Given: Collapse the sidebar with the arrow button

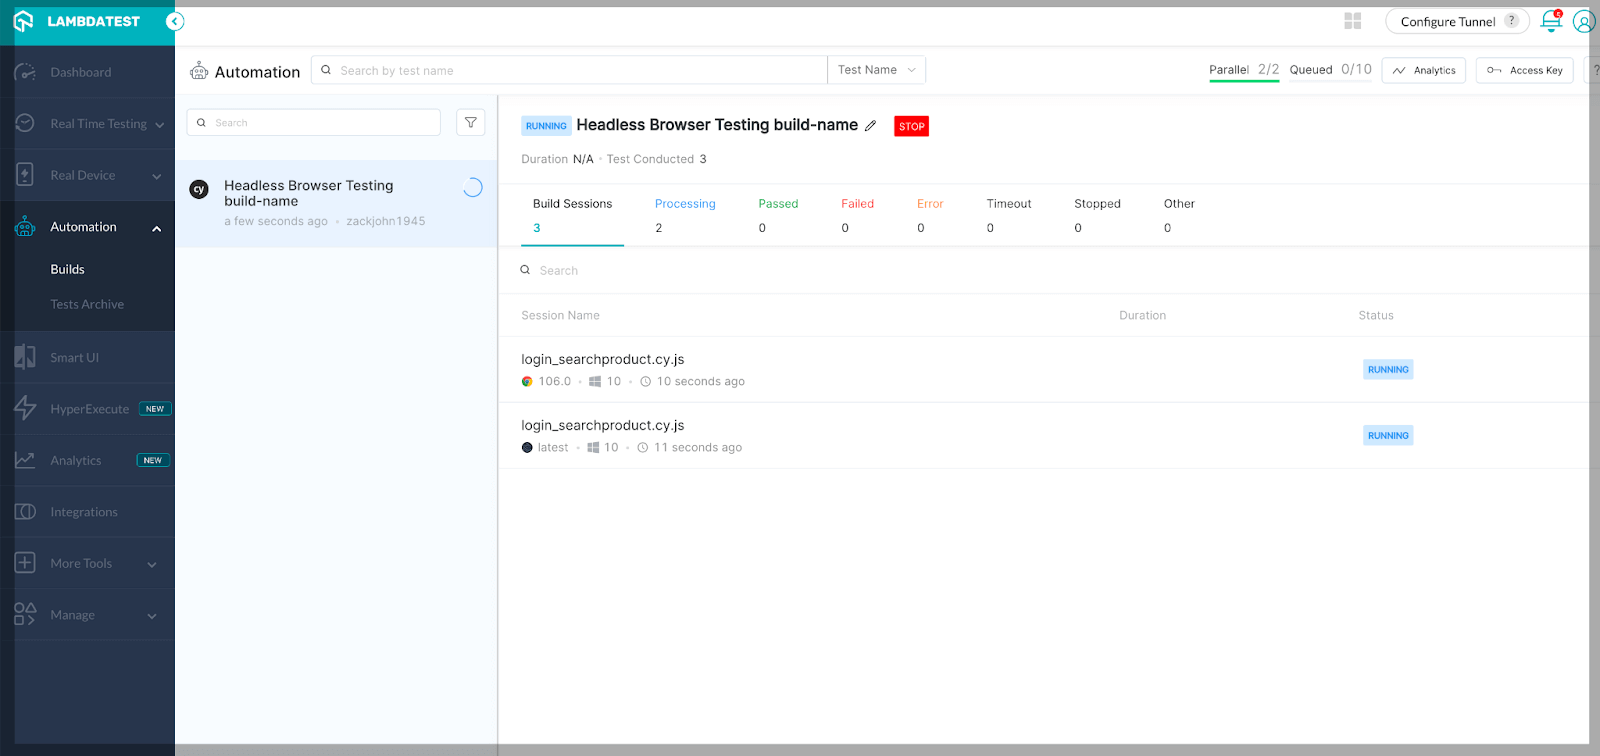Looking at the screenshot, I should tap(175, 21).
